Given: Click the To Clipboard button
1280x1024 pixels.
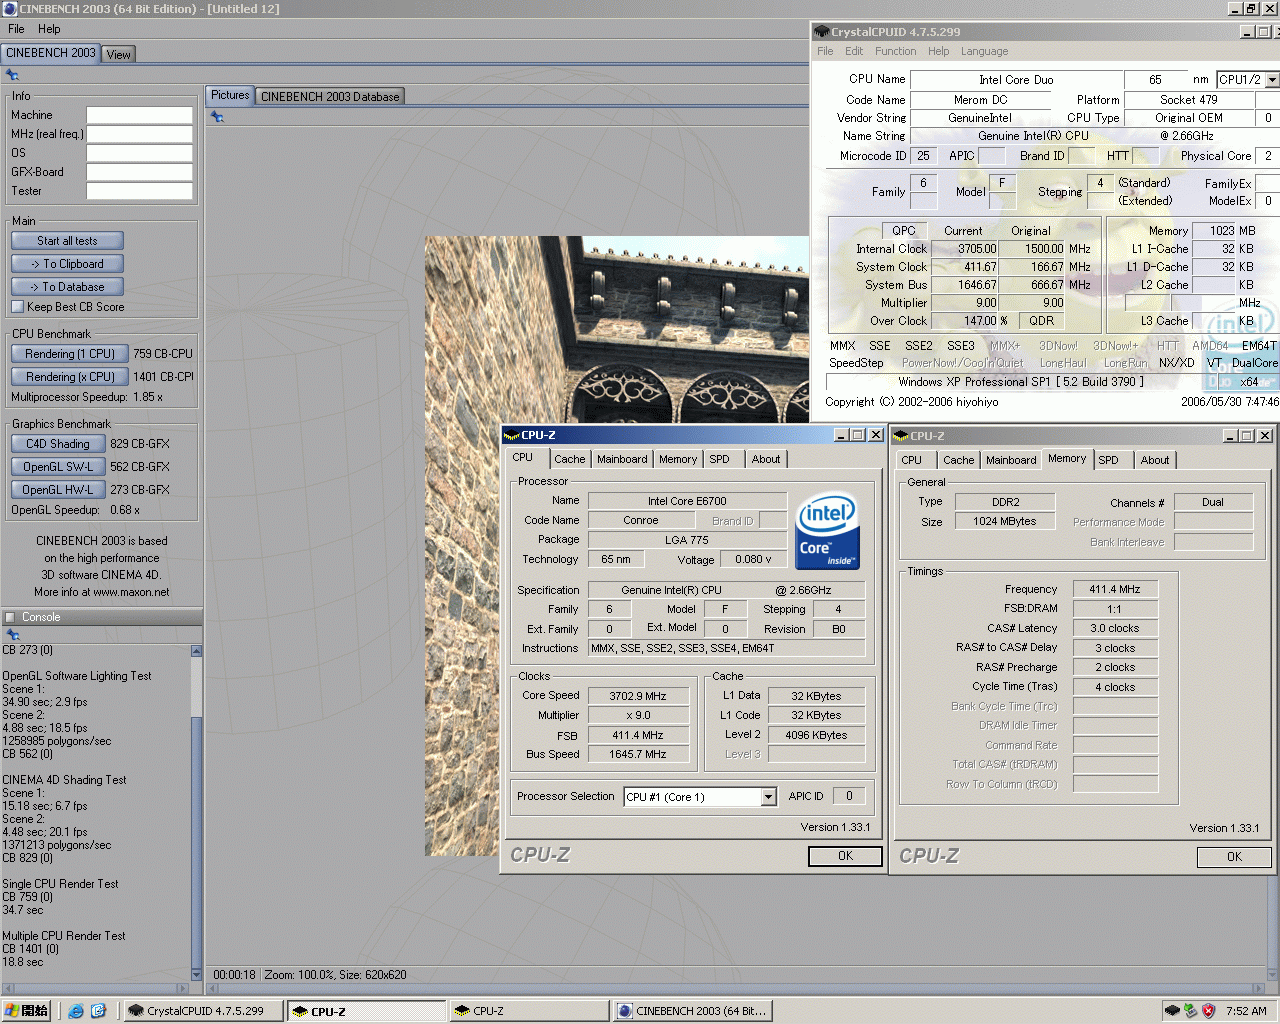Looking at the screenshot, I should 67,264.
